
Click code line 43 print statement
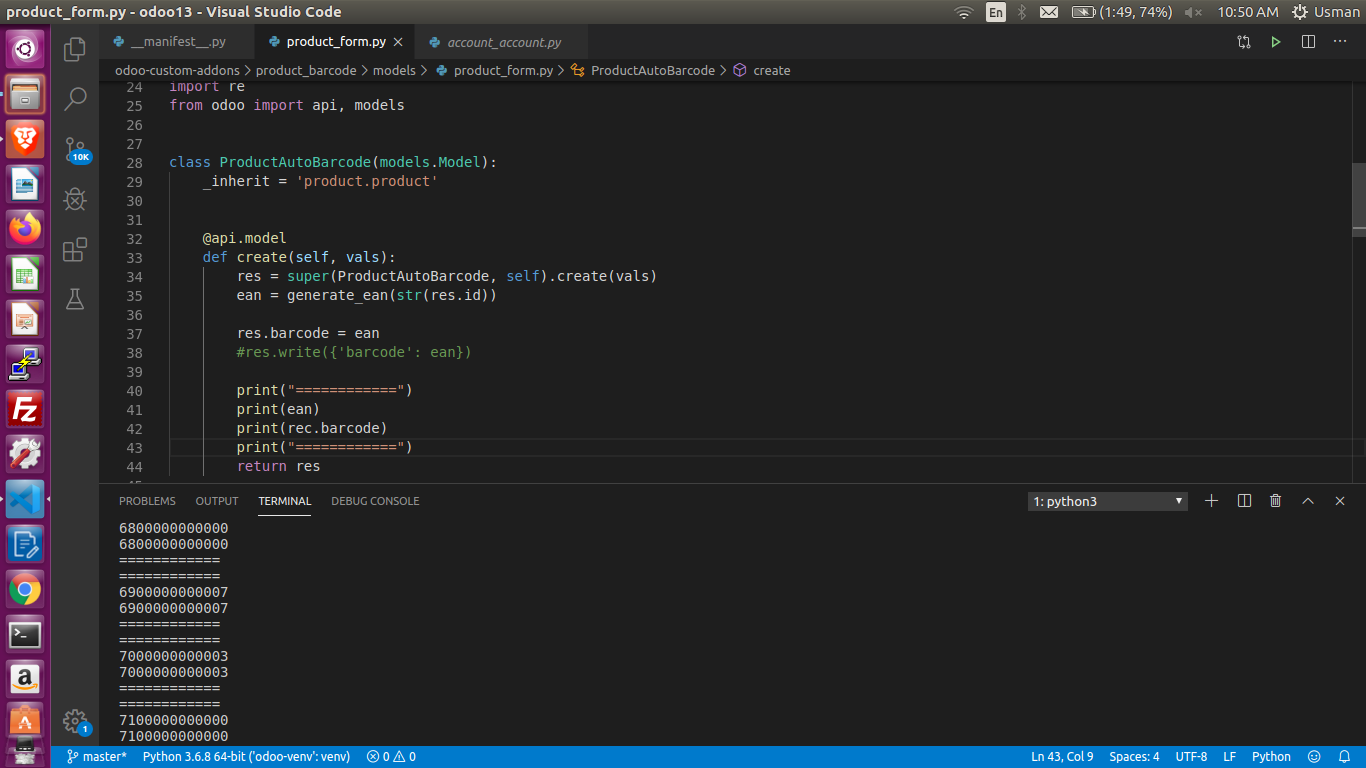click(324, 447)
